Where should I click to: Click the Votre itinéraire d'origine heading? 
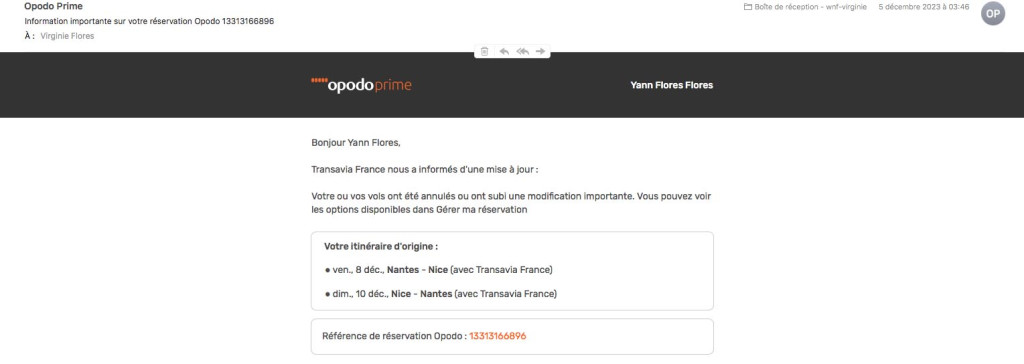pyautogui.click(x=381, y=246)
